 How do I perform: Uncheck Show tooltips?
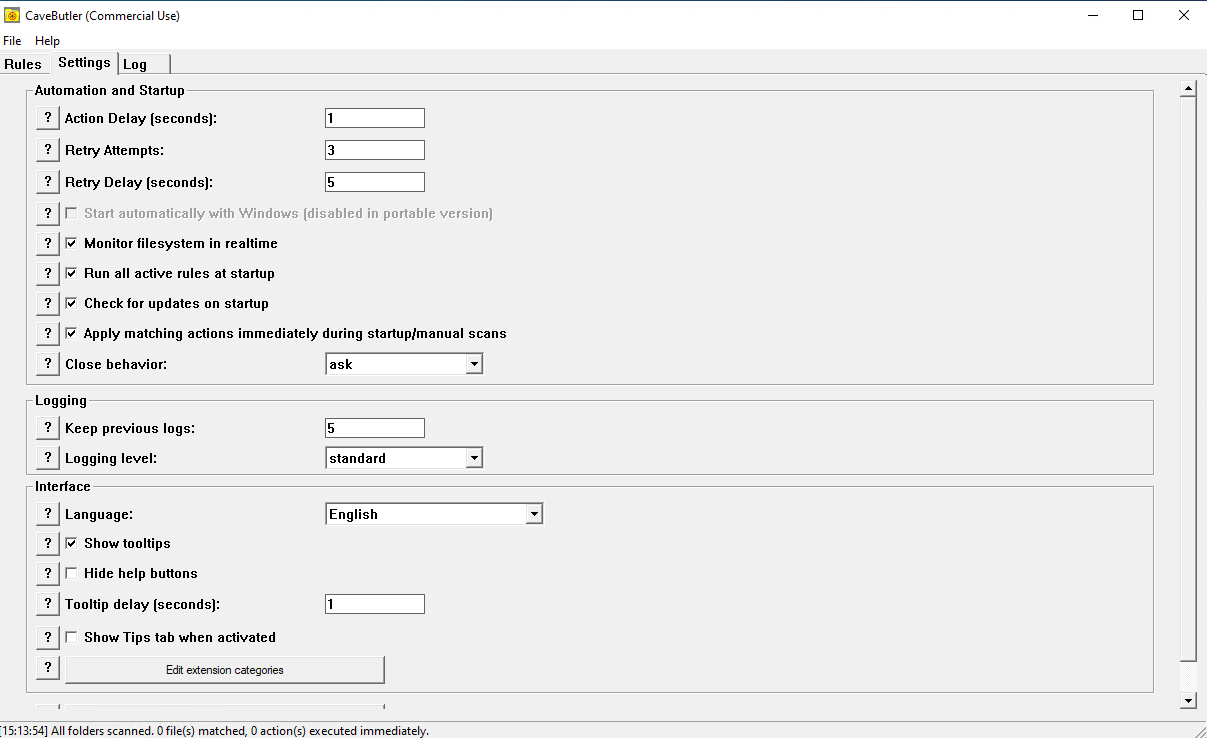point(71,543)
